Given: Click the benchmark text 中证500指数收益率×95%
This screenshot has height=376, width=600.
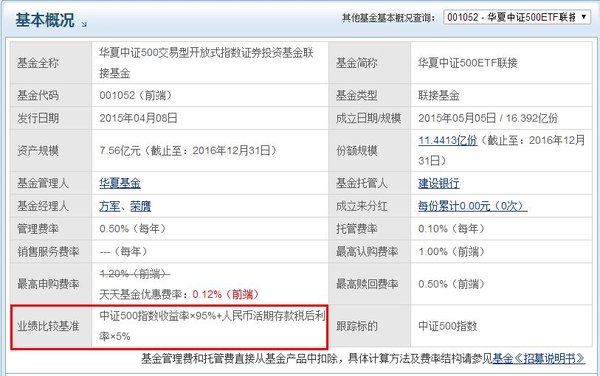Looking at the screenshot, I should [x=158, y=316].
